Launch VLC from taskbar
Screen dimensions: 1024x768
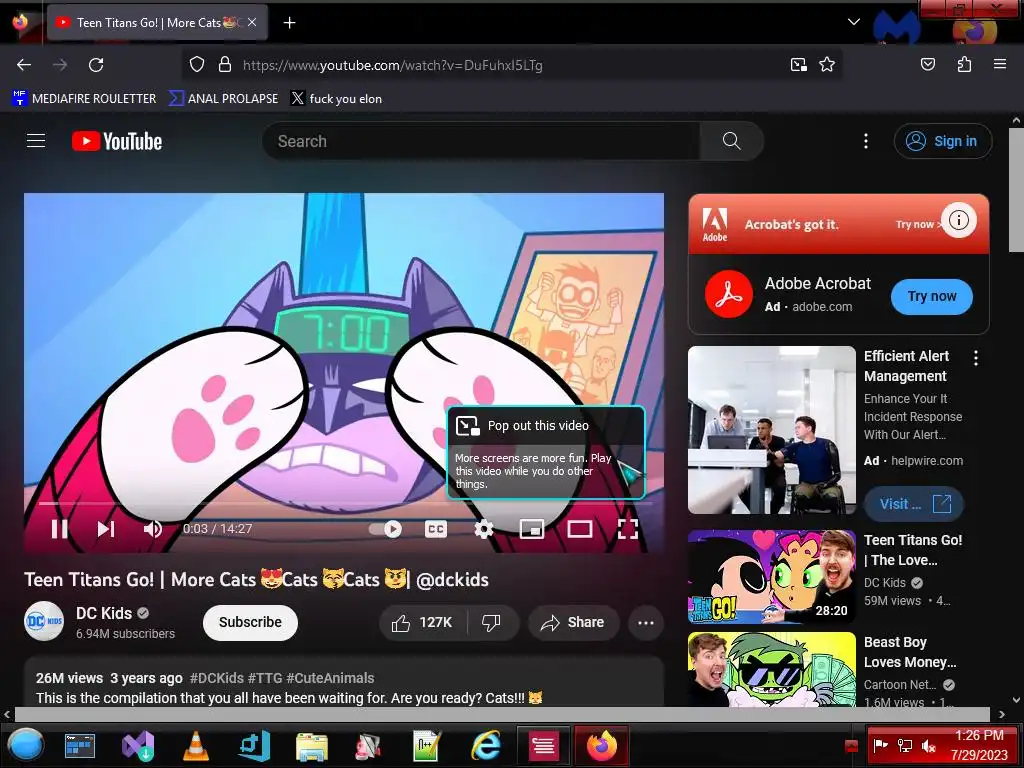[195, 746]
